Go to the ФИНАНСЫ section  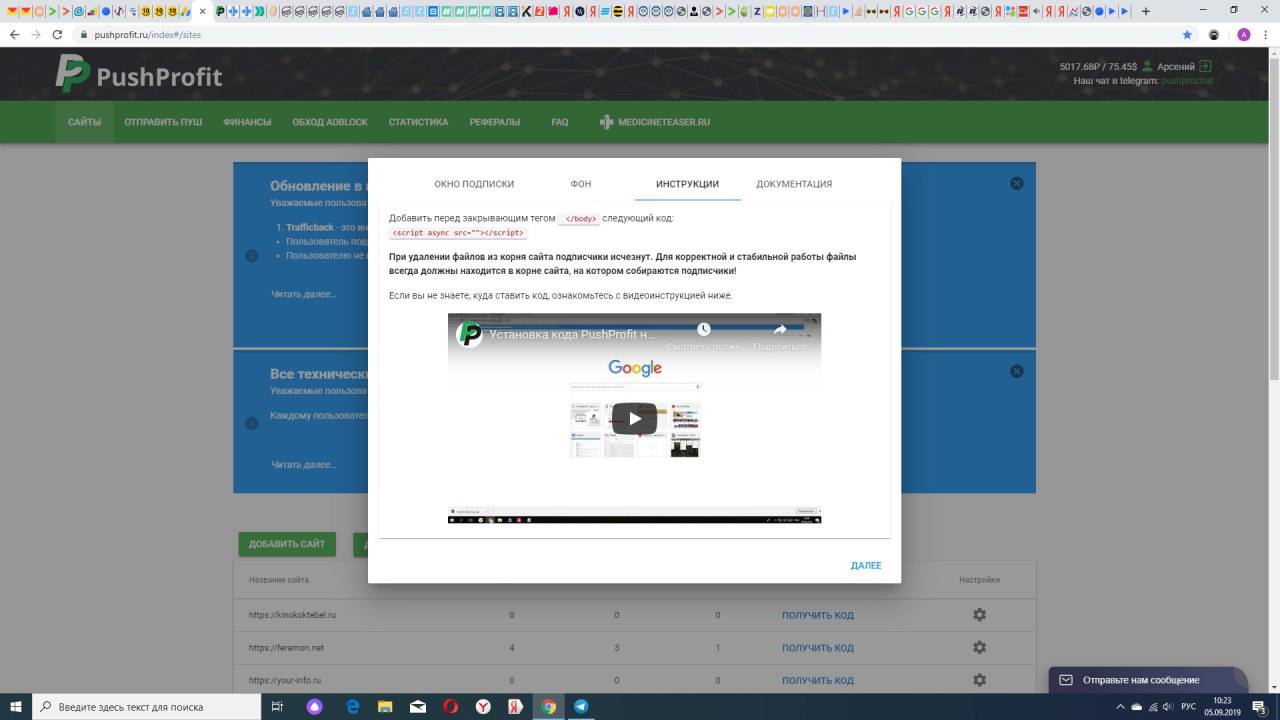(x=247, y=122)
